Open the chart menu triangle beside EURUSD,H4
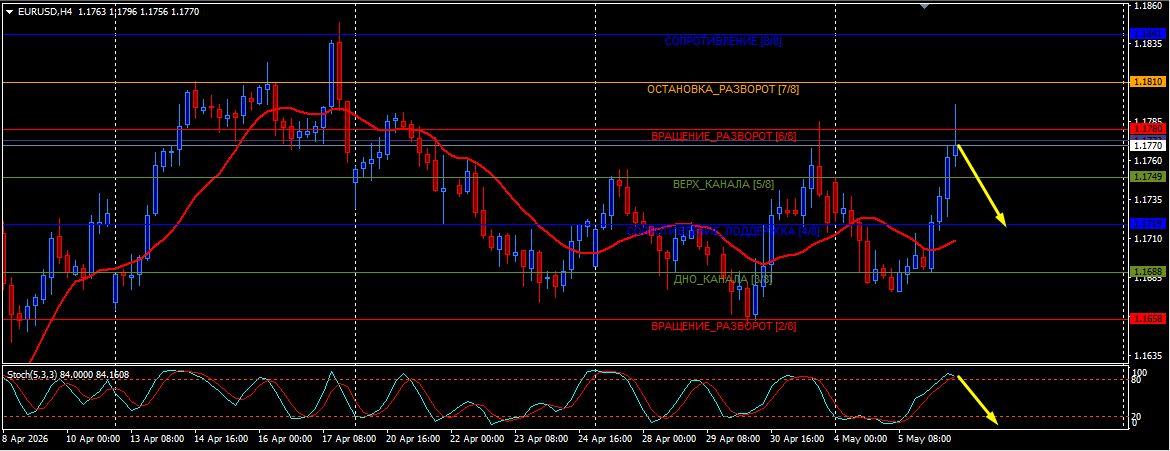This screenshot has height=451, width=1170. pos(10,12)
